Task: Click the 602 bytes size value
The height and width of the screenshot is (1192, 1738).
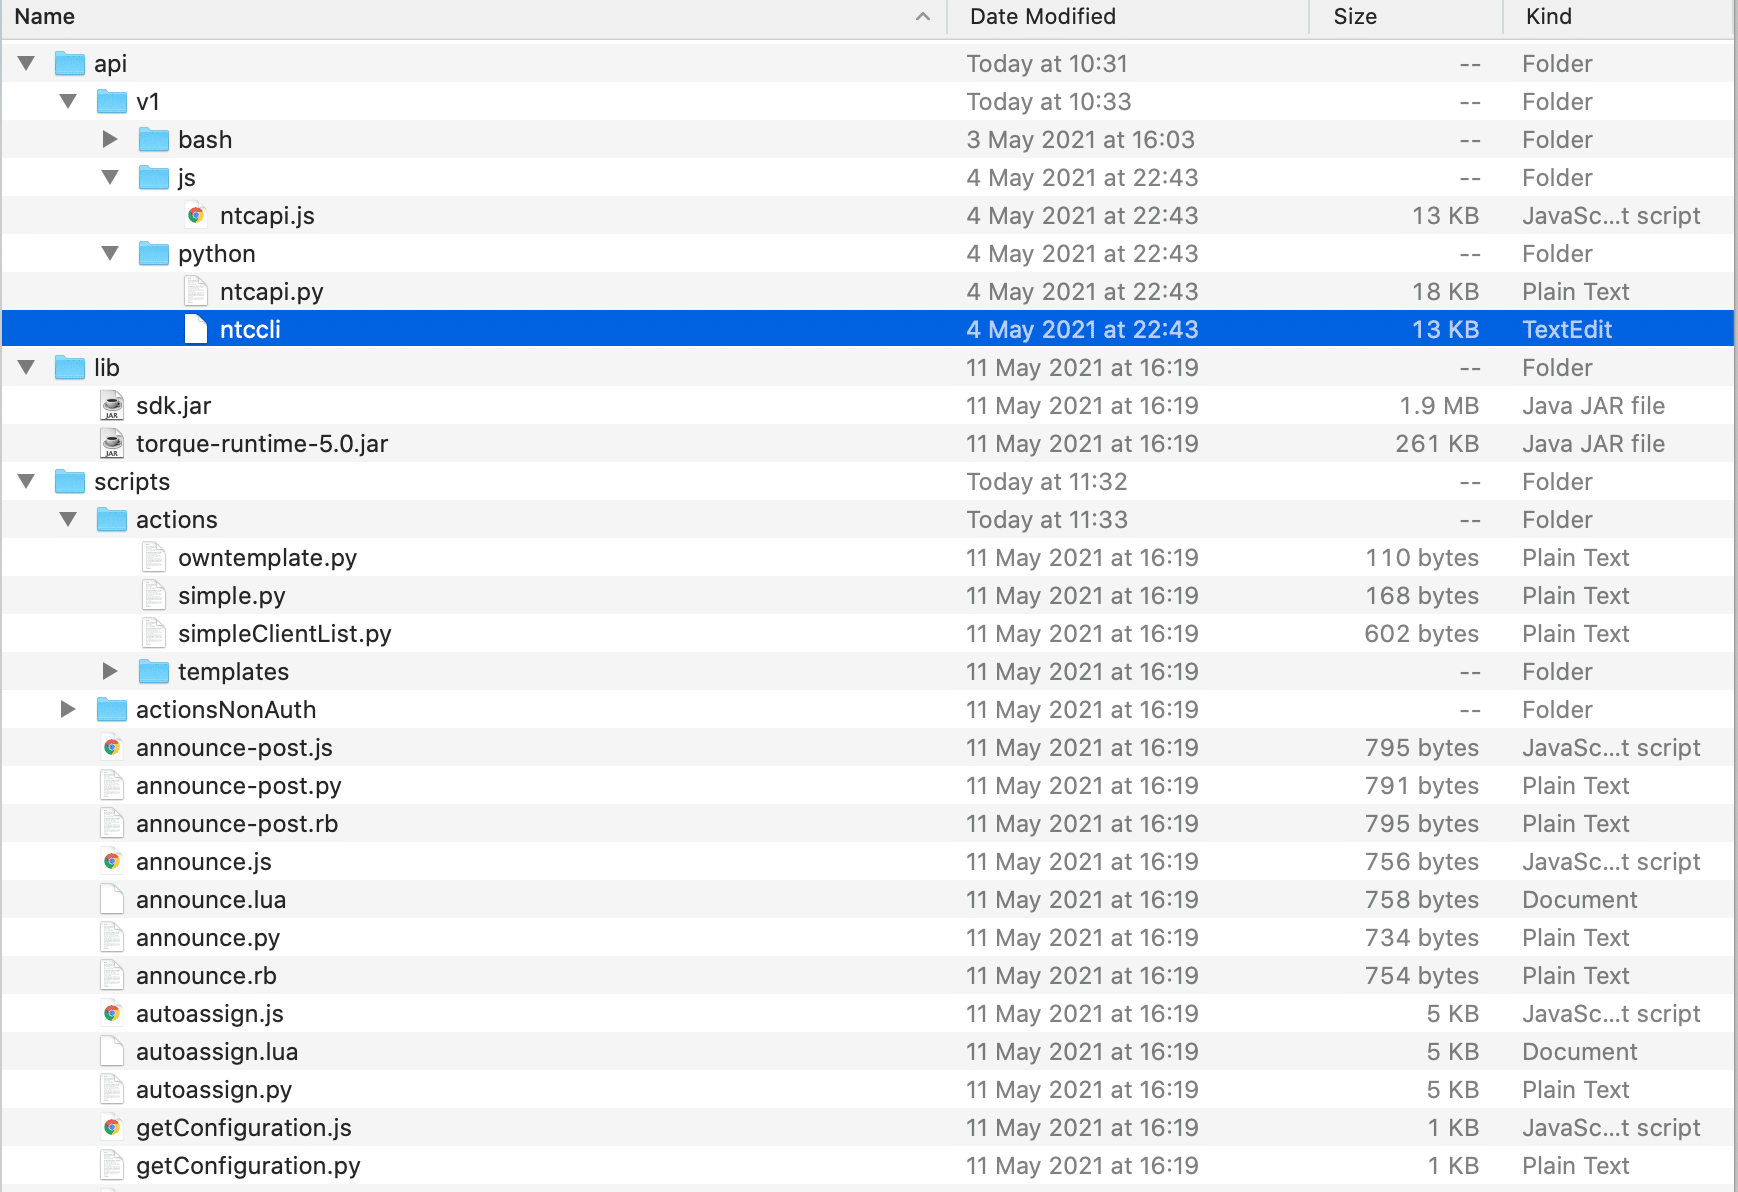Action: 1422,634
